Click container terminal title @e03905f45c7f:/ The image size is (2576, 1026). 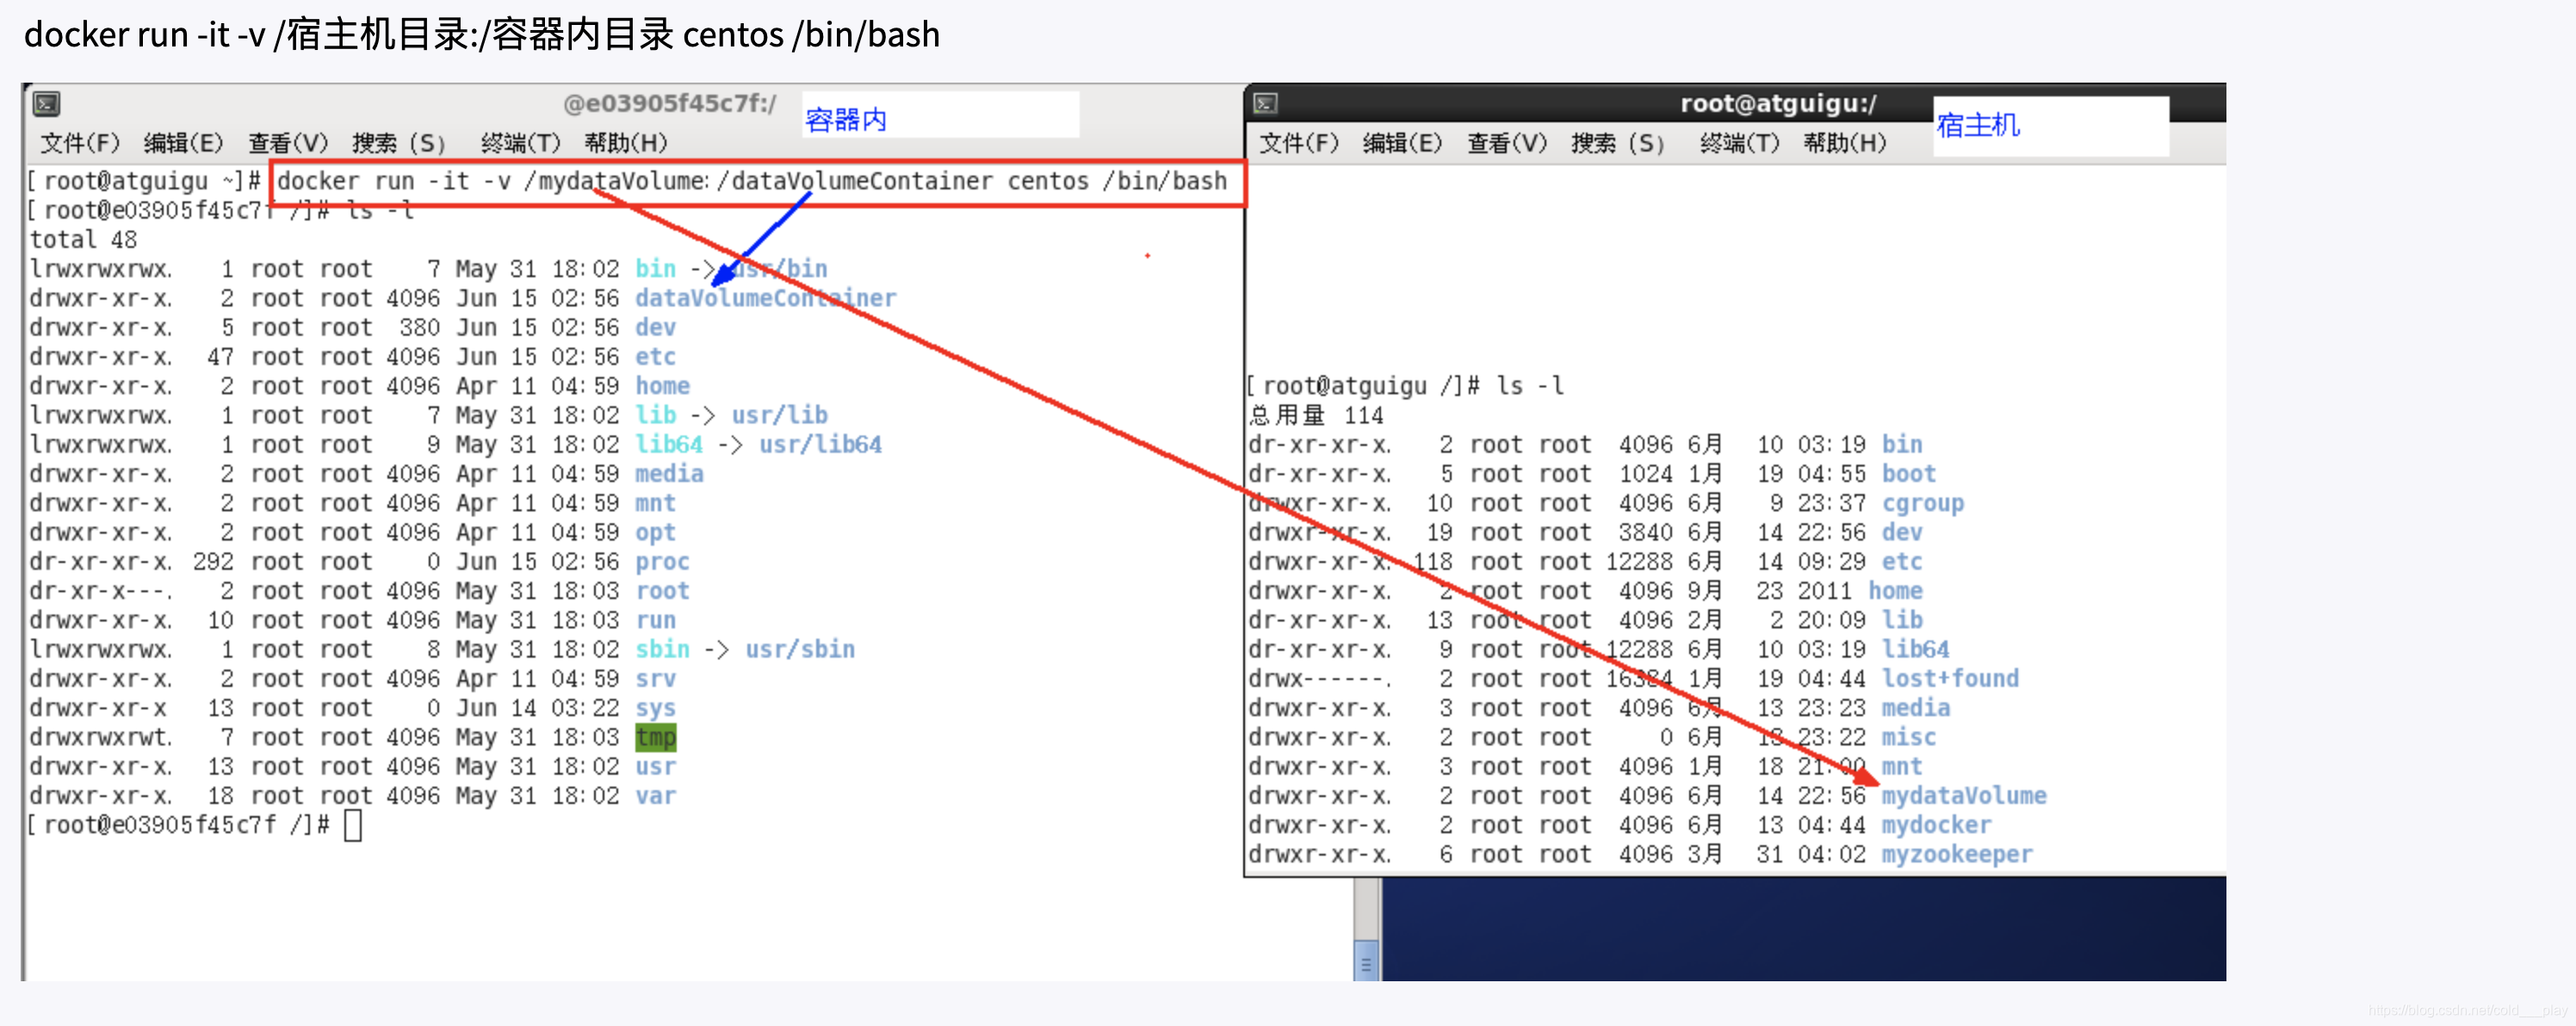[x=669, y=103]
